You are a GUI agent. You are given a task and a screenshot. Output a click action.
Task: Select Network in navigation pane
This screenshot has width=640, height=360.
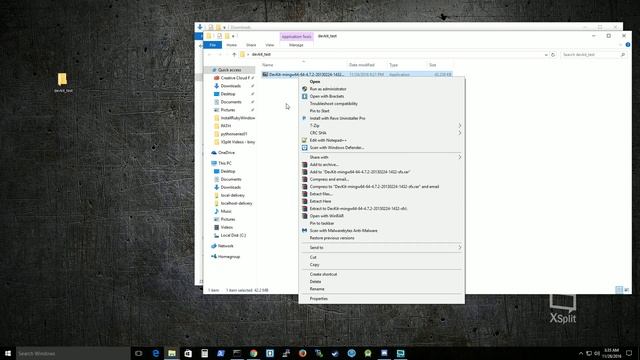pyautogui.click(x=225, y=246)
